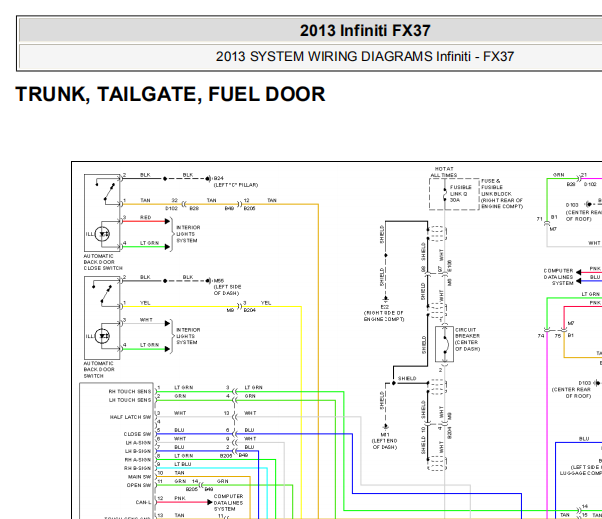Click "(RIGHT SIDE OF ENGINE COMPT)" ground text

pos(384,316)
